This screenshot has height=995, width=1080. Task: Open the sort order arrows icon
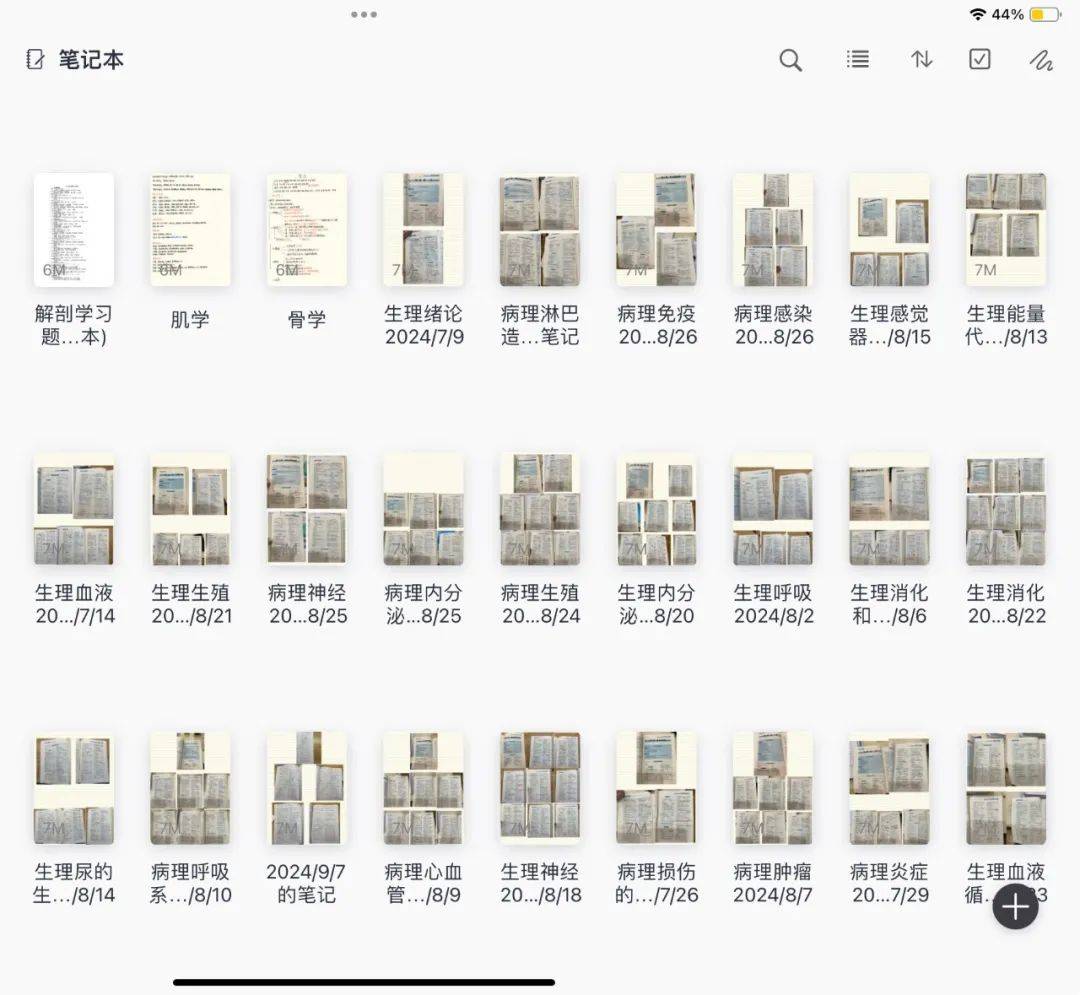(922, 59)
